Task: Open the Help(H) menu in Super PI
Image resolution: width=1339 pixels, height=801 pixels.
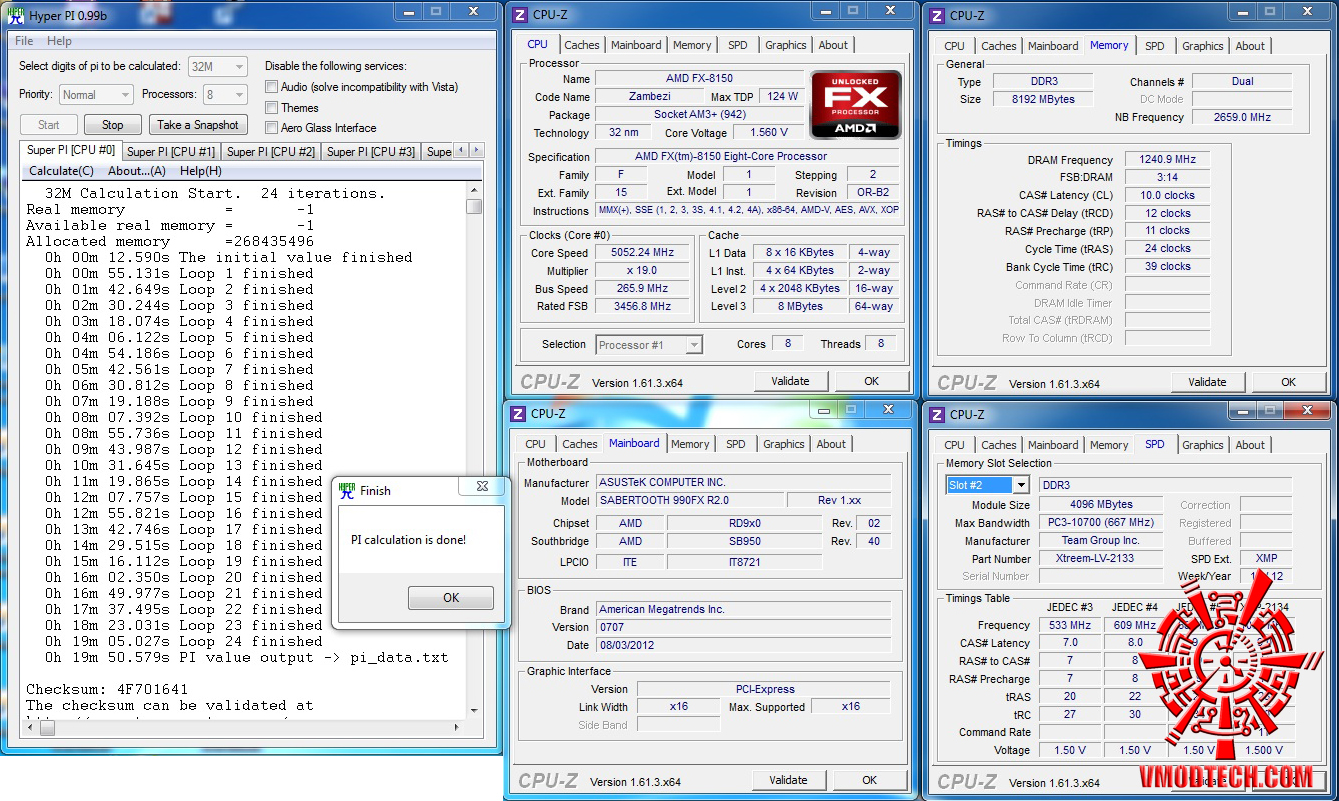Action: (x=201, y=171)
